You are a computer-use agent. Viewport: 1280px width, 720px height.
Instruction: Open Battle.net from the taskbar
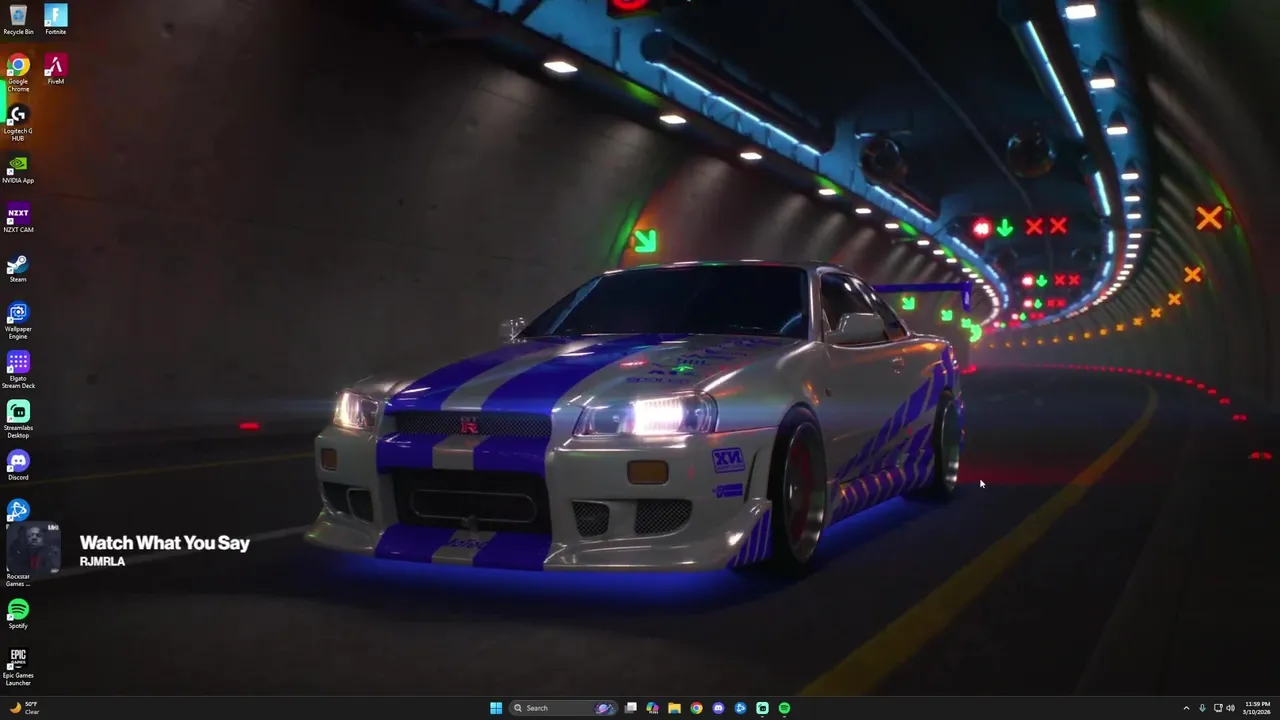(740, 708)
